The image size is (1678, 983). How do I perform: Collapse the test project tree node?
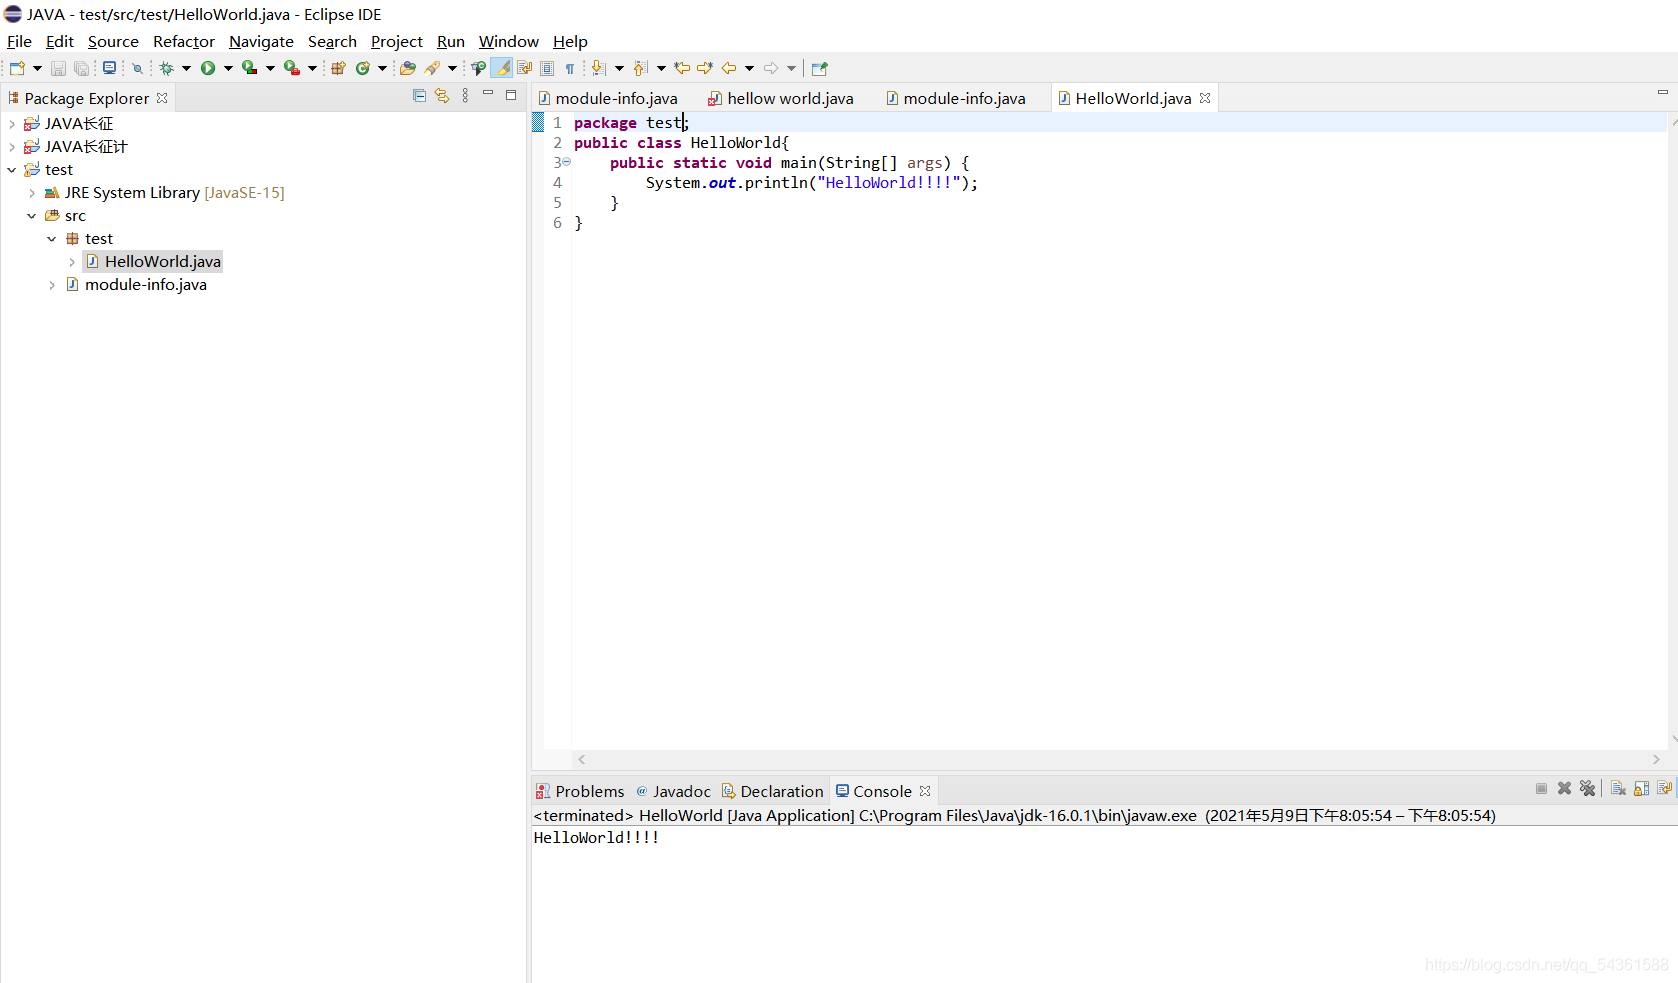[x=11, y=169]
